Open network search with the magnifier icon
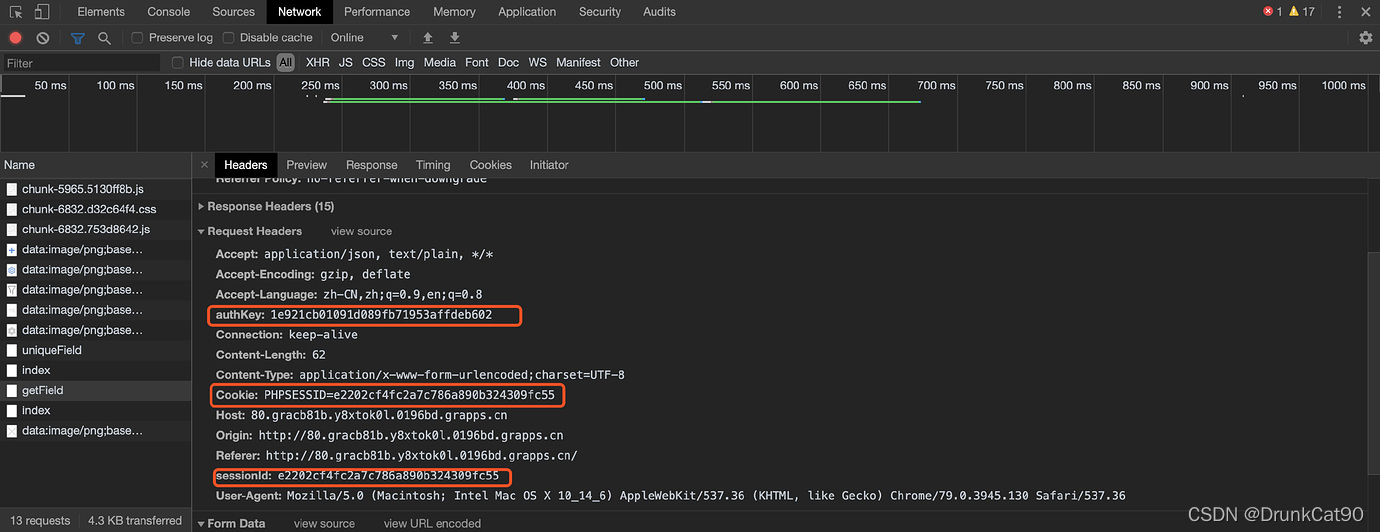 coord(104,38)
